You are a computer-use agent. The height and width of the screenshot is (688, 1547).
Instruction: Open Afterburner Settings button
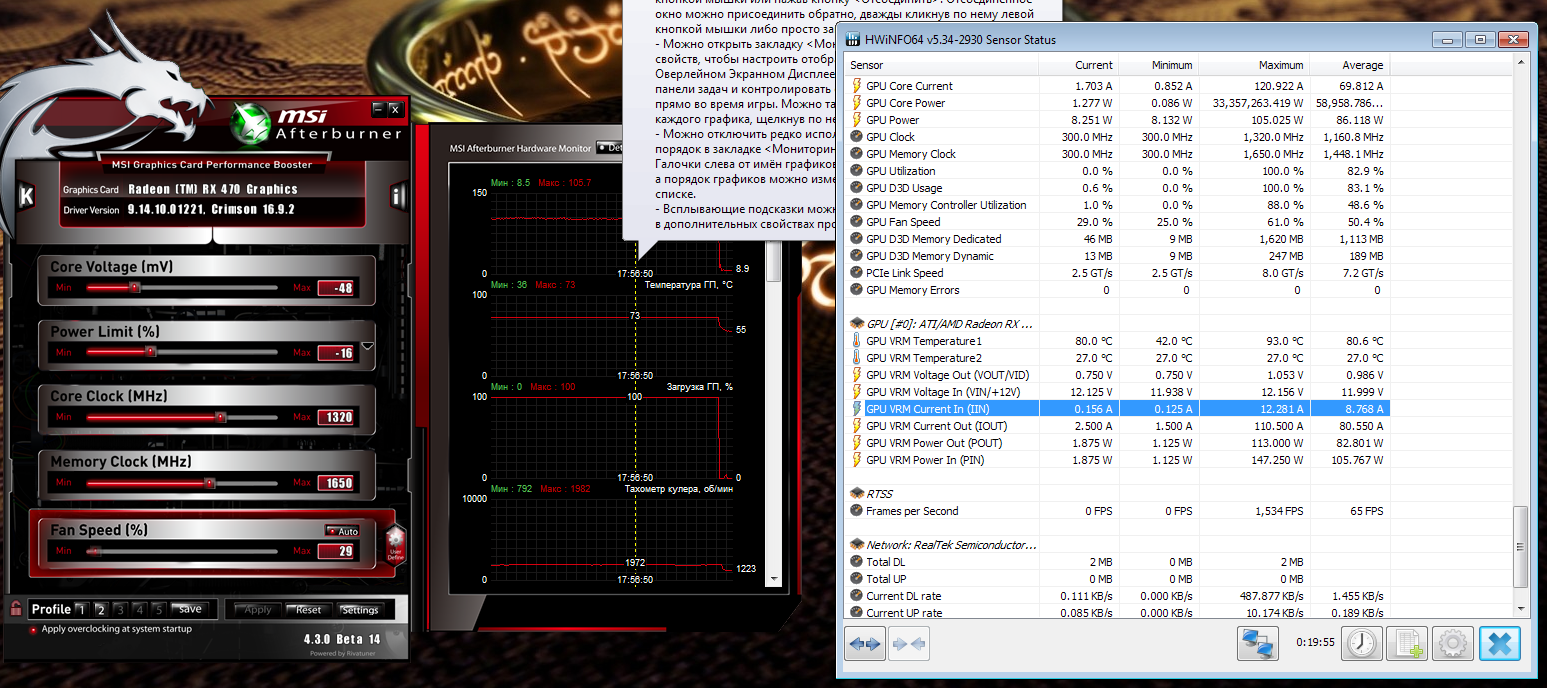[360, 610]
